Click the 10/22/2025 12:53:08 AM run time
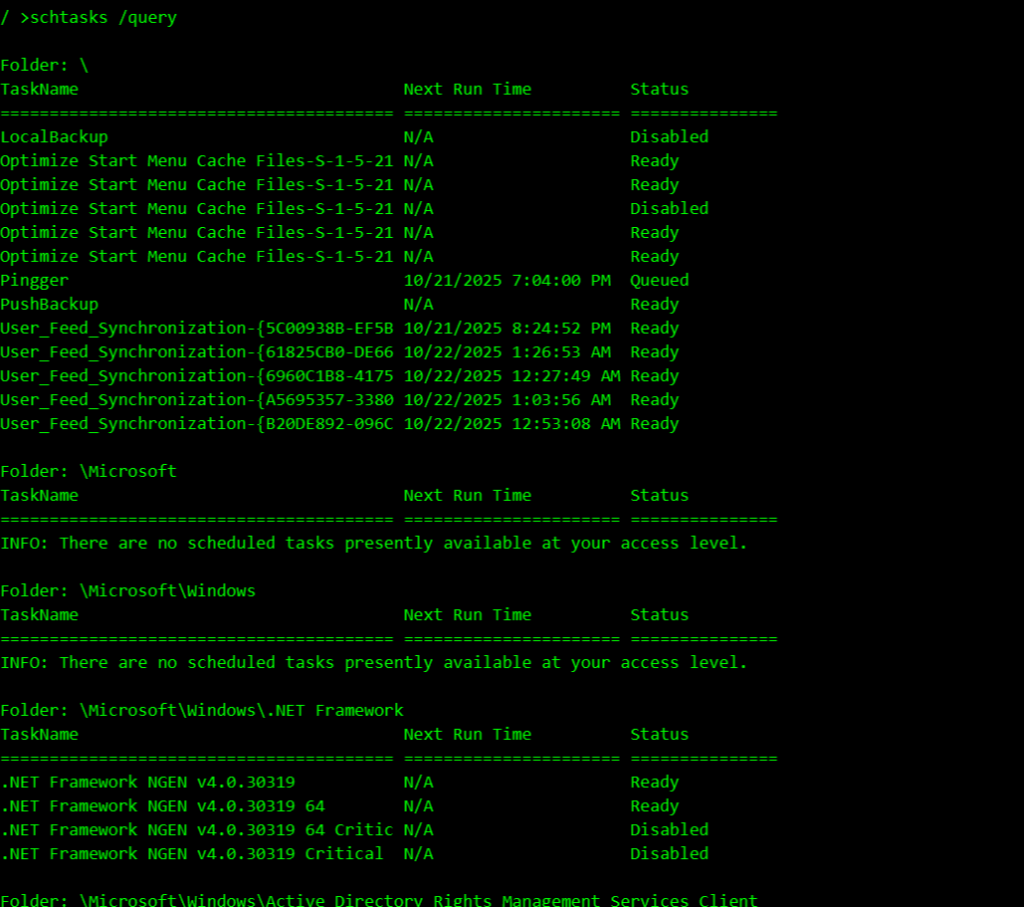The width and height of the screenshot is (1024, 907). (511, 425)
